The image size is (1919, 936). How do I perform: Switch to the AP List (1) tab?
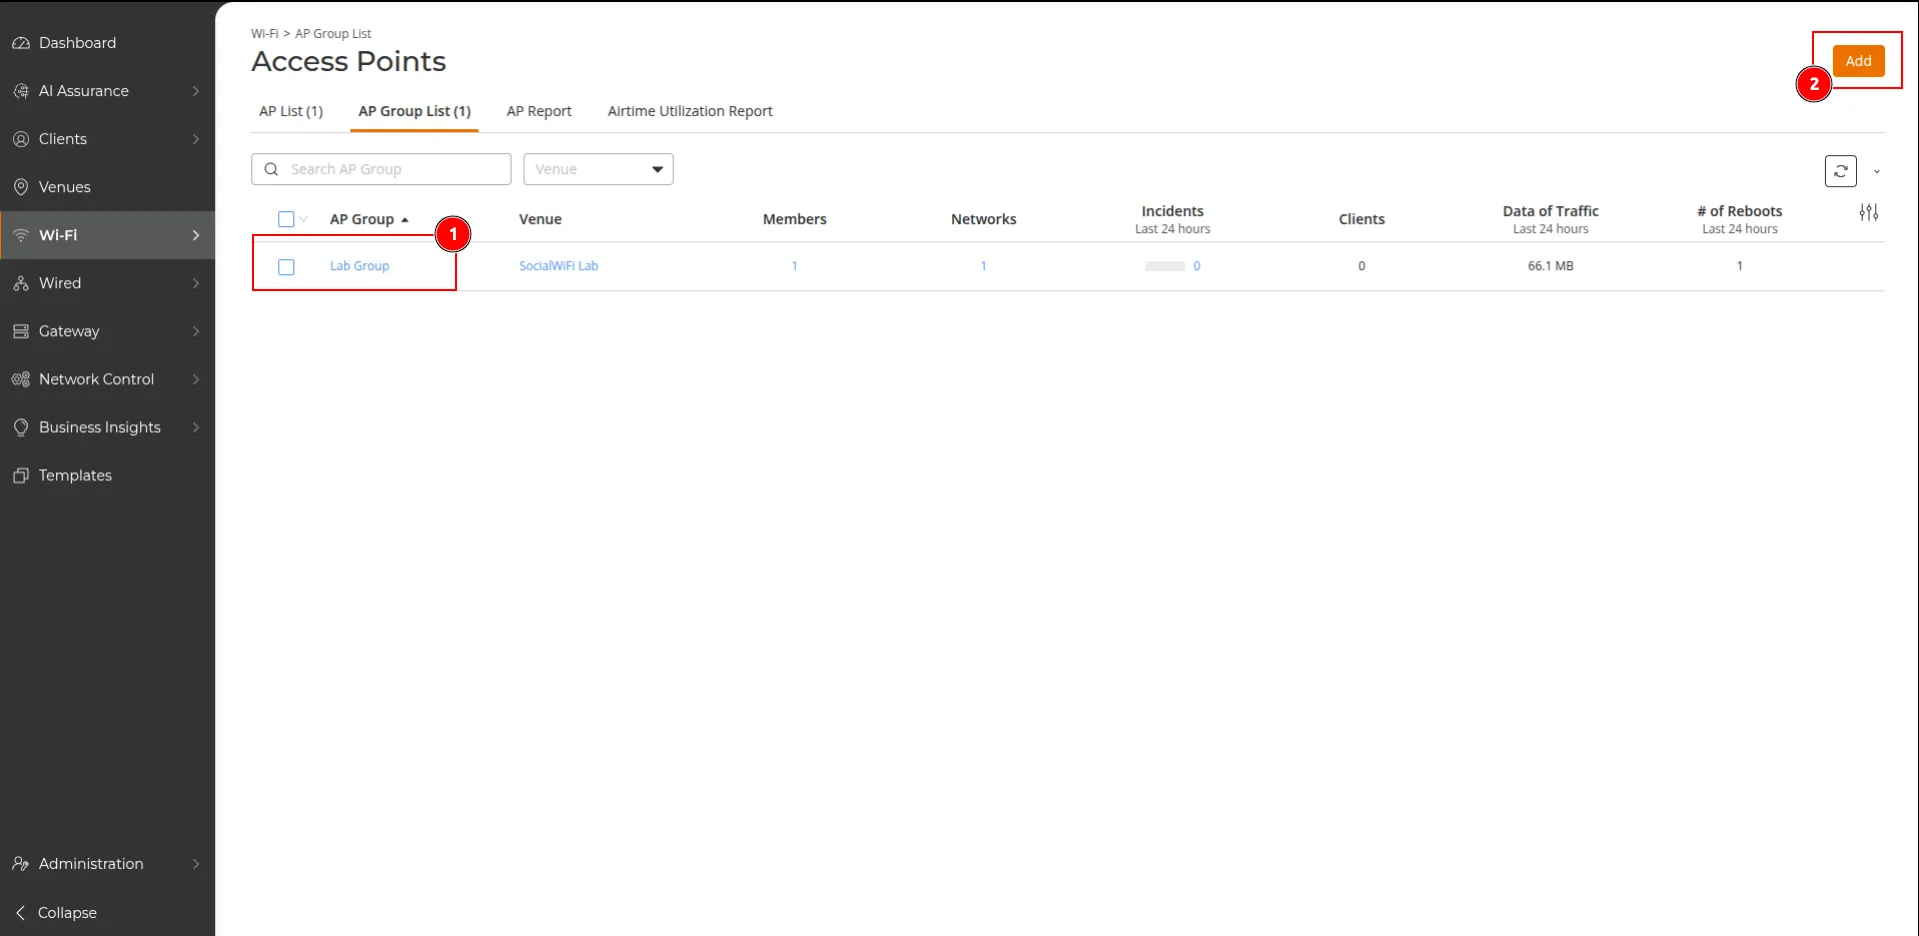[291, 111]
